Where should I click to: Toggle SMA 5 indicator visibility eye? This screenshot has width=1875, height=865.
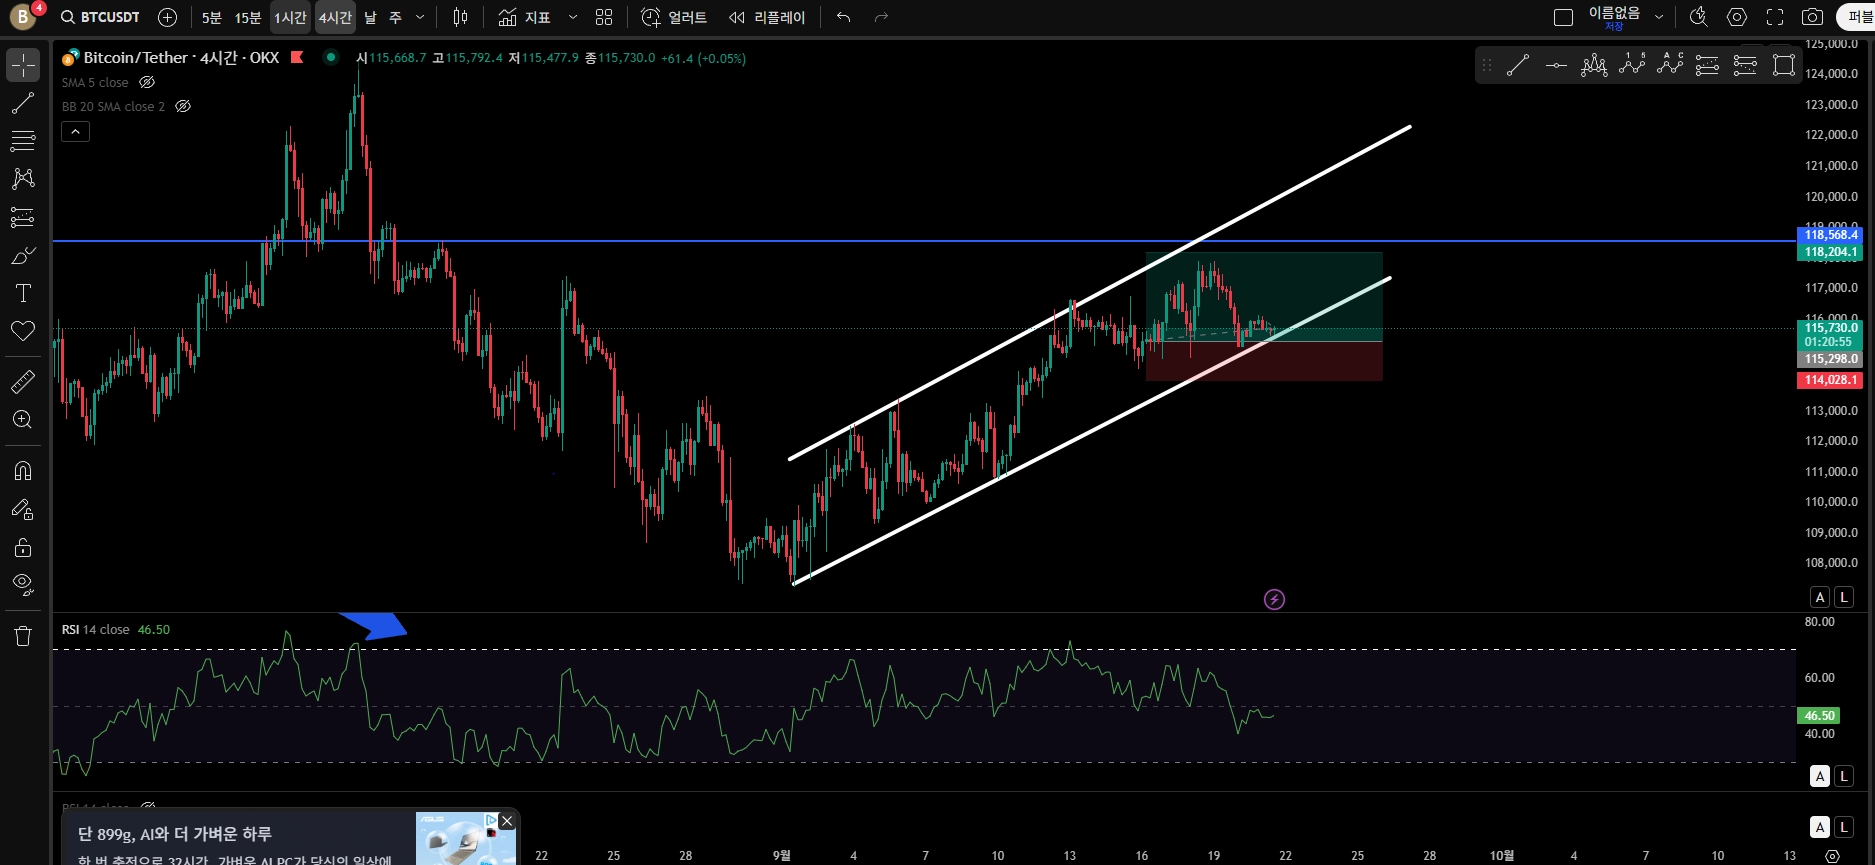coord(147,82)
